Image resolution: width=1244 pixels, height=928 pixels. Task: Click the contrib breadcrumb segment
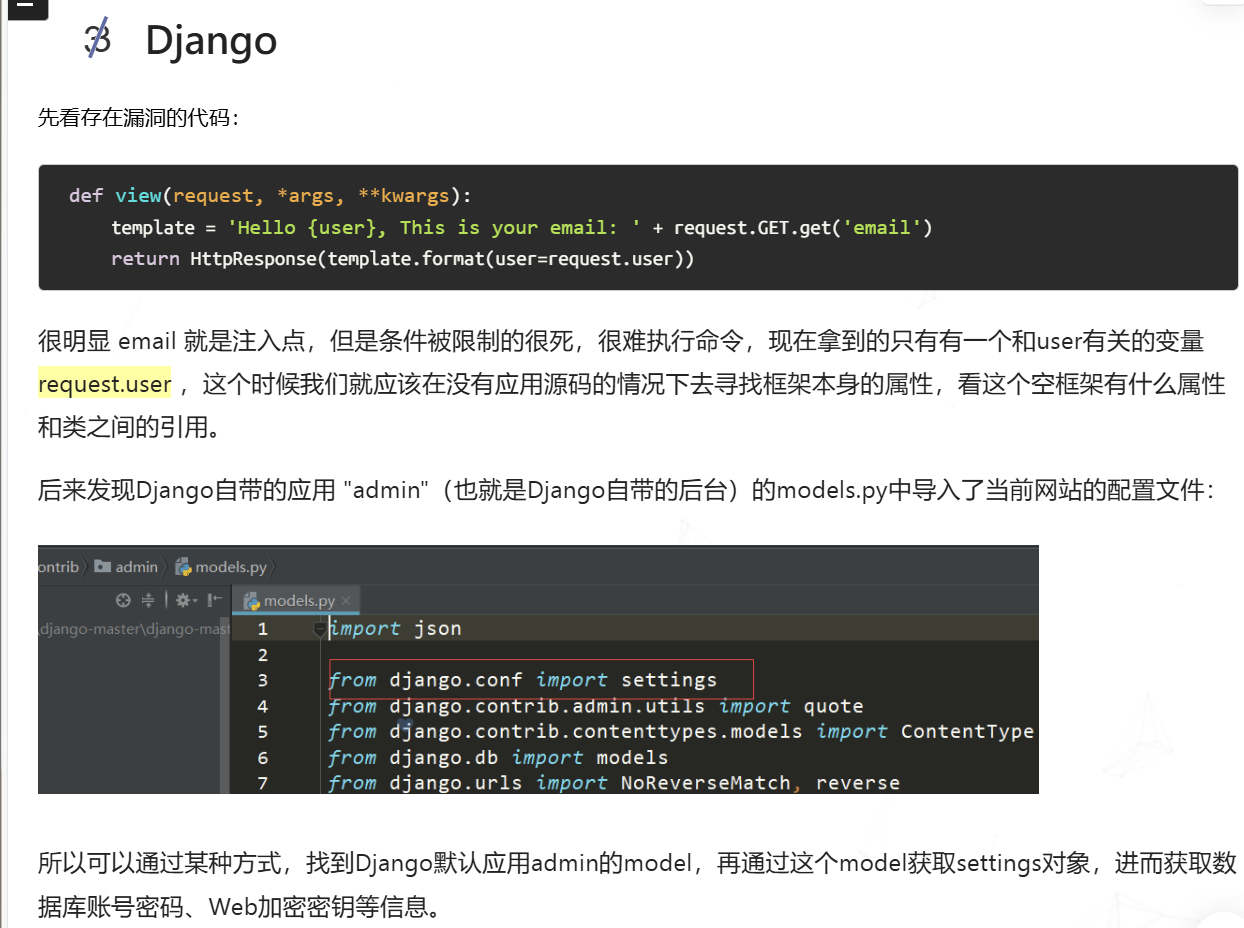pos(58,567)
